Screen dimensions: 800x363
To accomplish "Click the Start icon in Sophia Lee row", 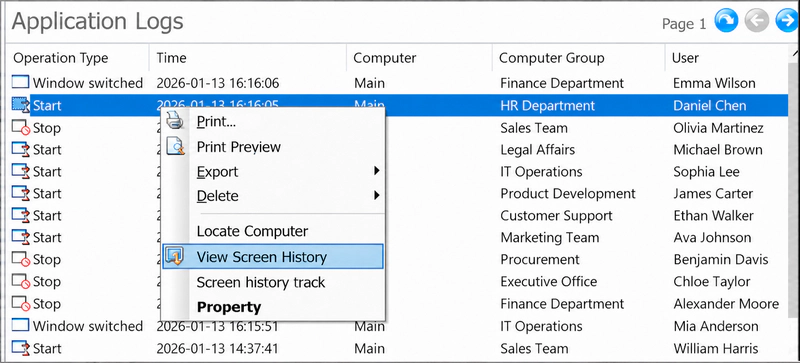I will 21,171.
